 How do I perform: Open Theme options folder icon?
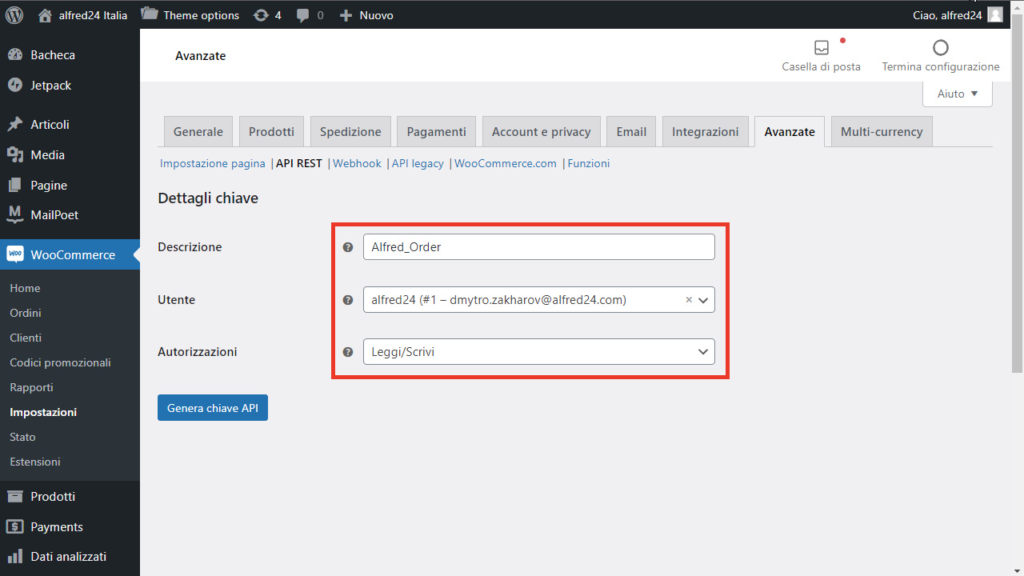[x=150, y=14]
